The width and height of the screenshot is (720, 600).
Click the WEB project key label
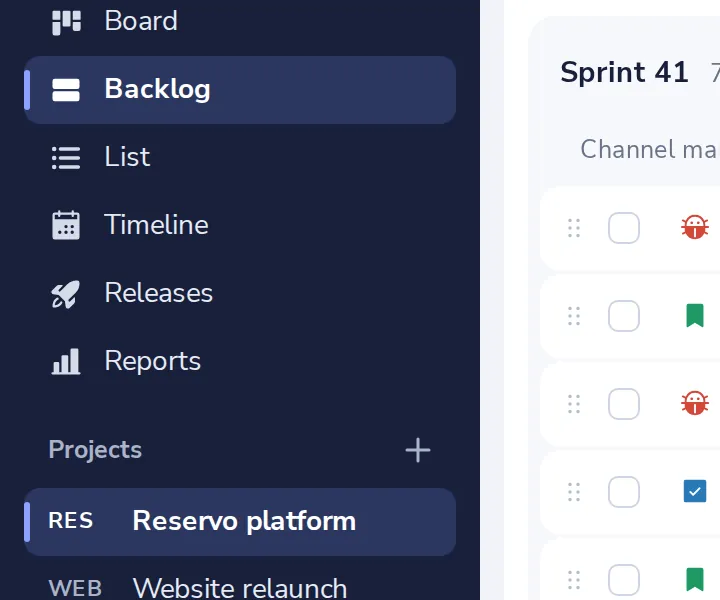pos(75,589)
